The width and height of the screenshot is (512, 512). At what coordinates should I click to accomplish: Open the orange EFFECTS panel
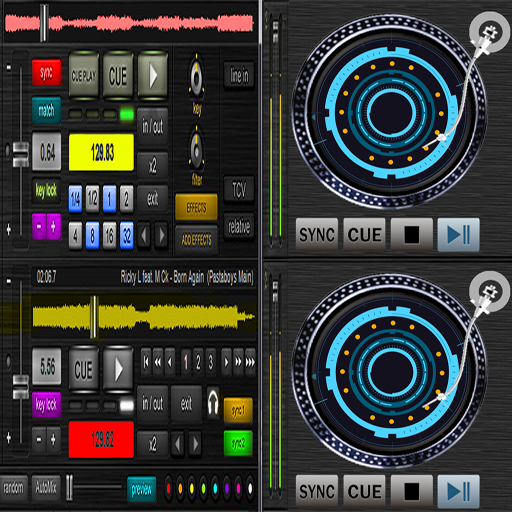(x=196, y=207)
